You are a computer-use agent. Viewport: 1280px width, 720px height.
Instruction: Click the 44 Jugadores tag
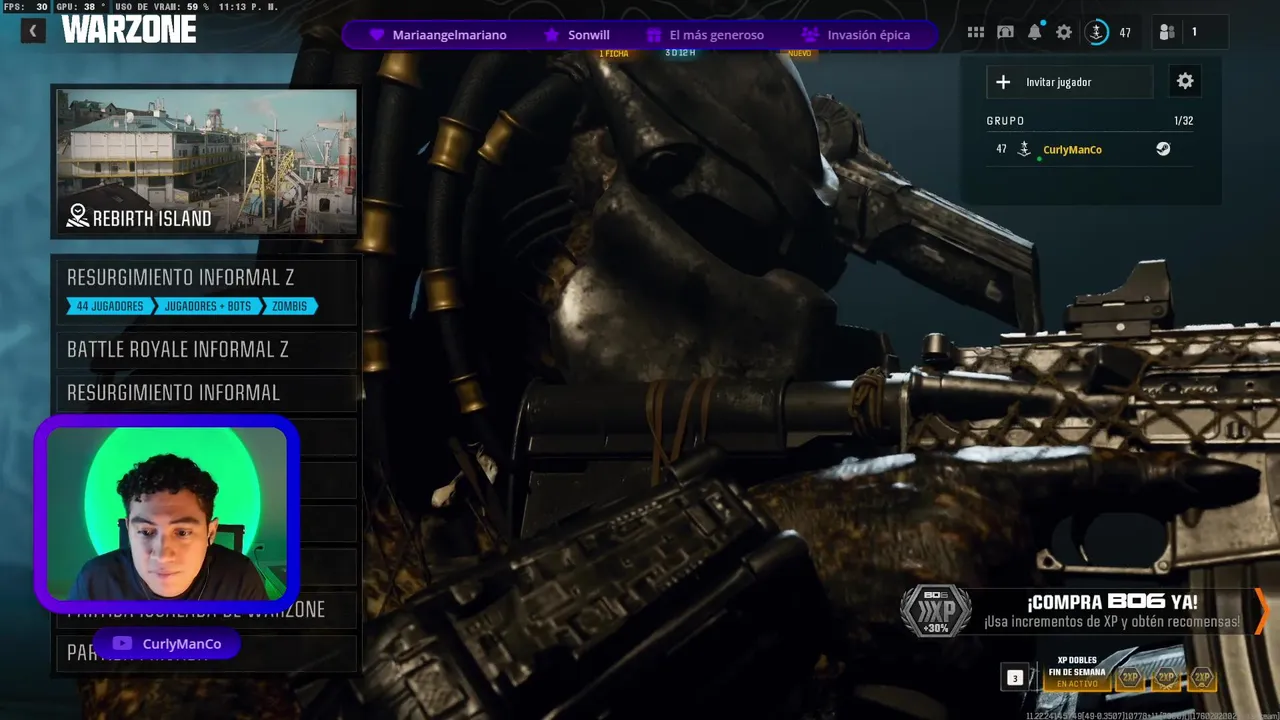coord(109,306)
